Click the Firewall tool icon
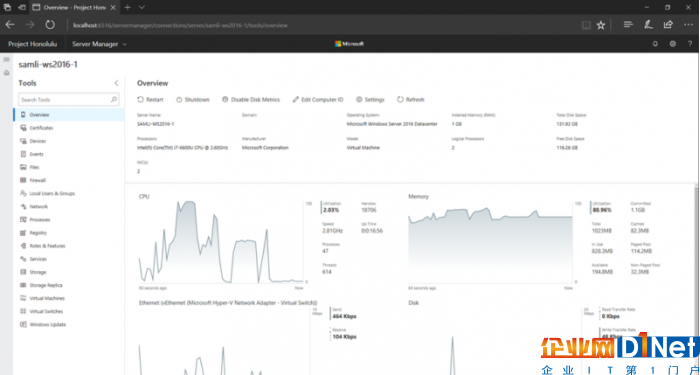Viewport: 700px width, 375px height. coord(23,180)
